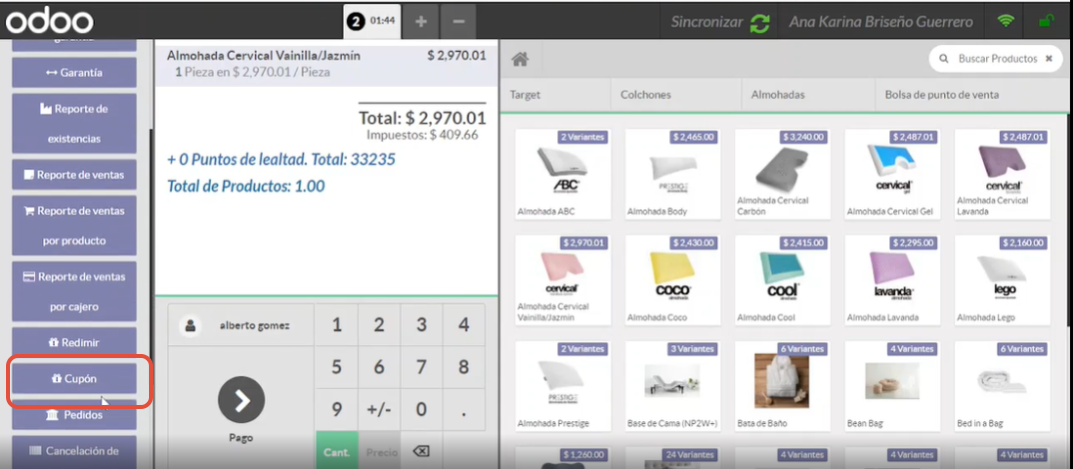Open the Target category
Image resolution: width=1073 pixels, height=469 pixels.
pos(556,95)
